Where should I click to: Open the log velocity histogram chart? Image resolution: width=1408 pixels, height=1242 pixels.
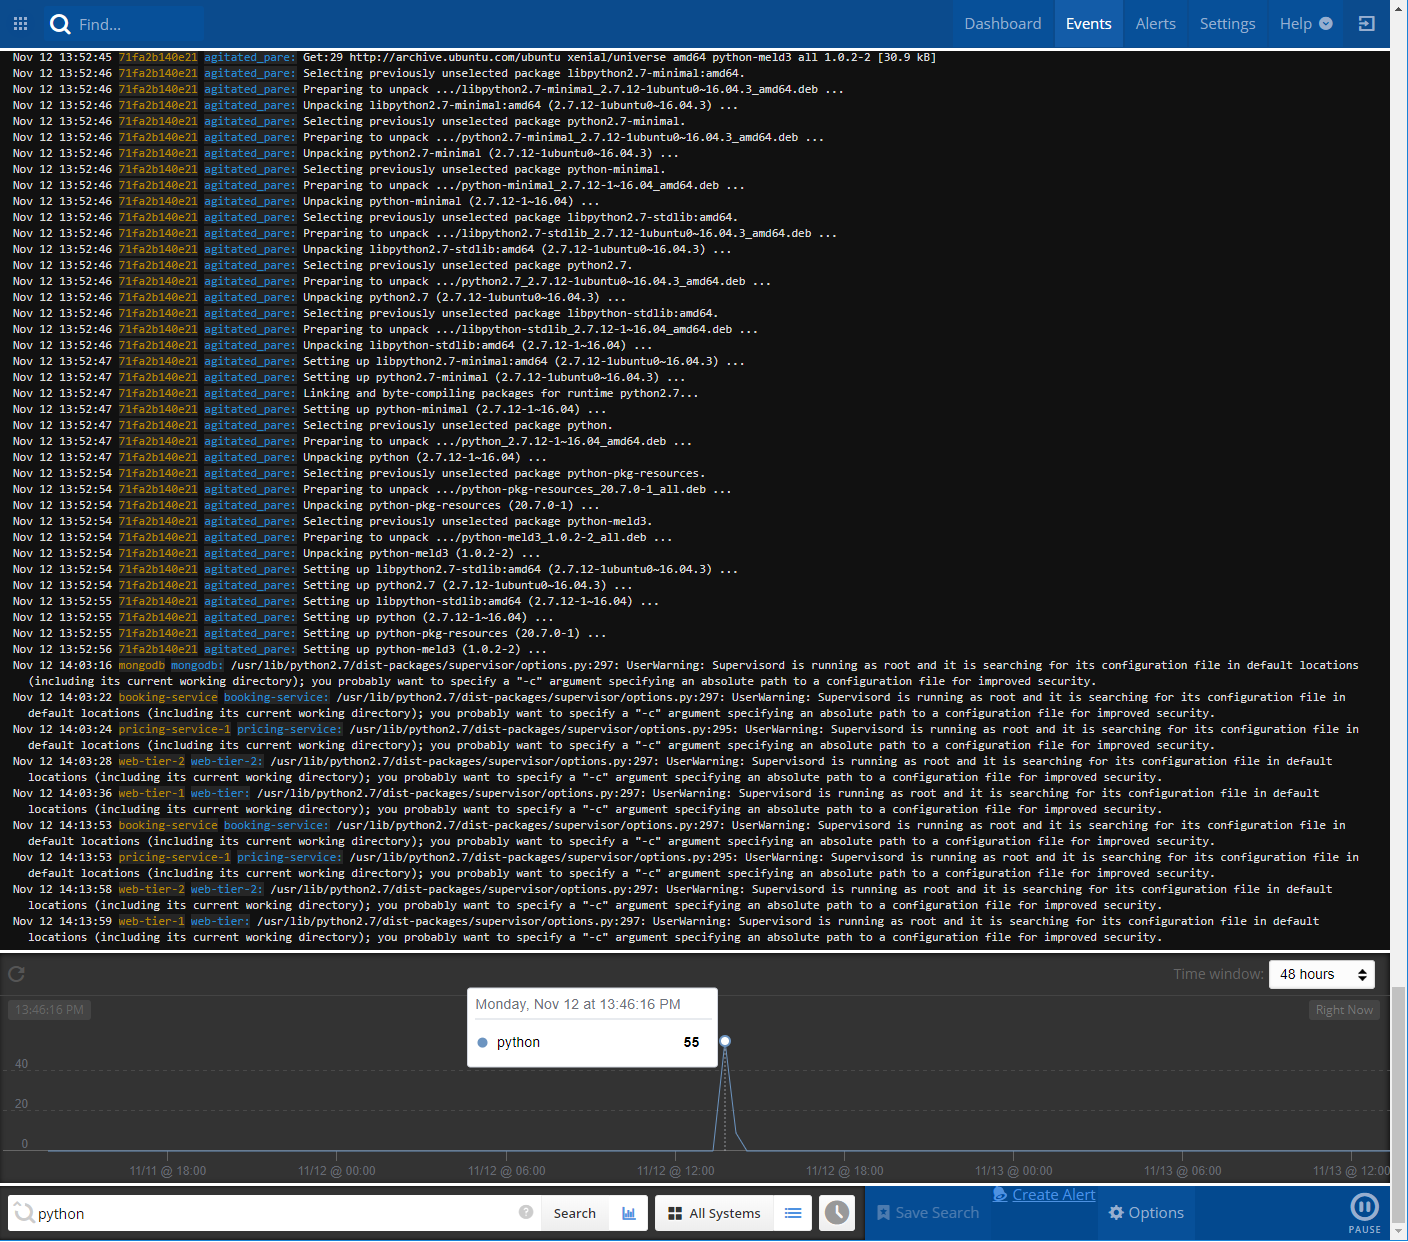[629, 1212]
